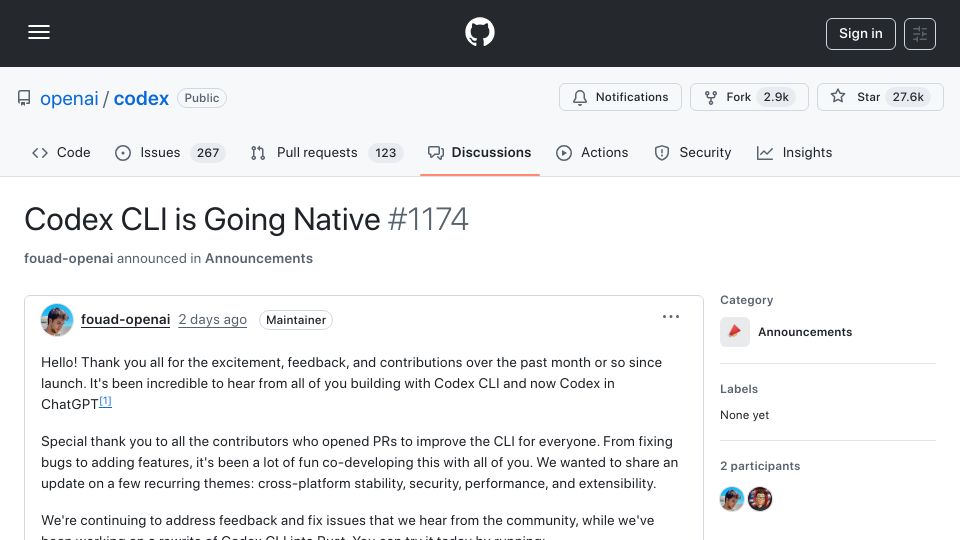Click discussion number #1174
960x540 pixels.
pos(428,219)
